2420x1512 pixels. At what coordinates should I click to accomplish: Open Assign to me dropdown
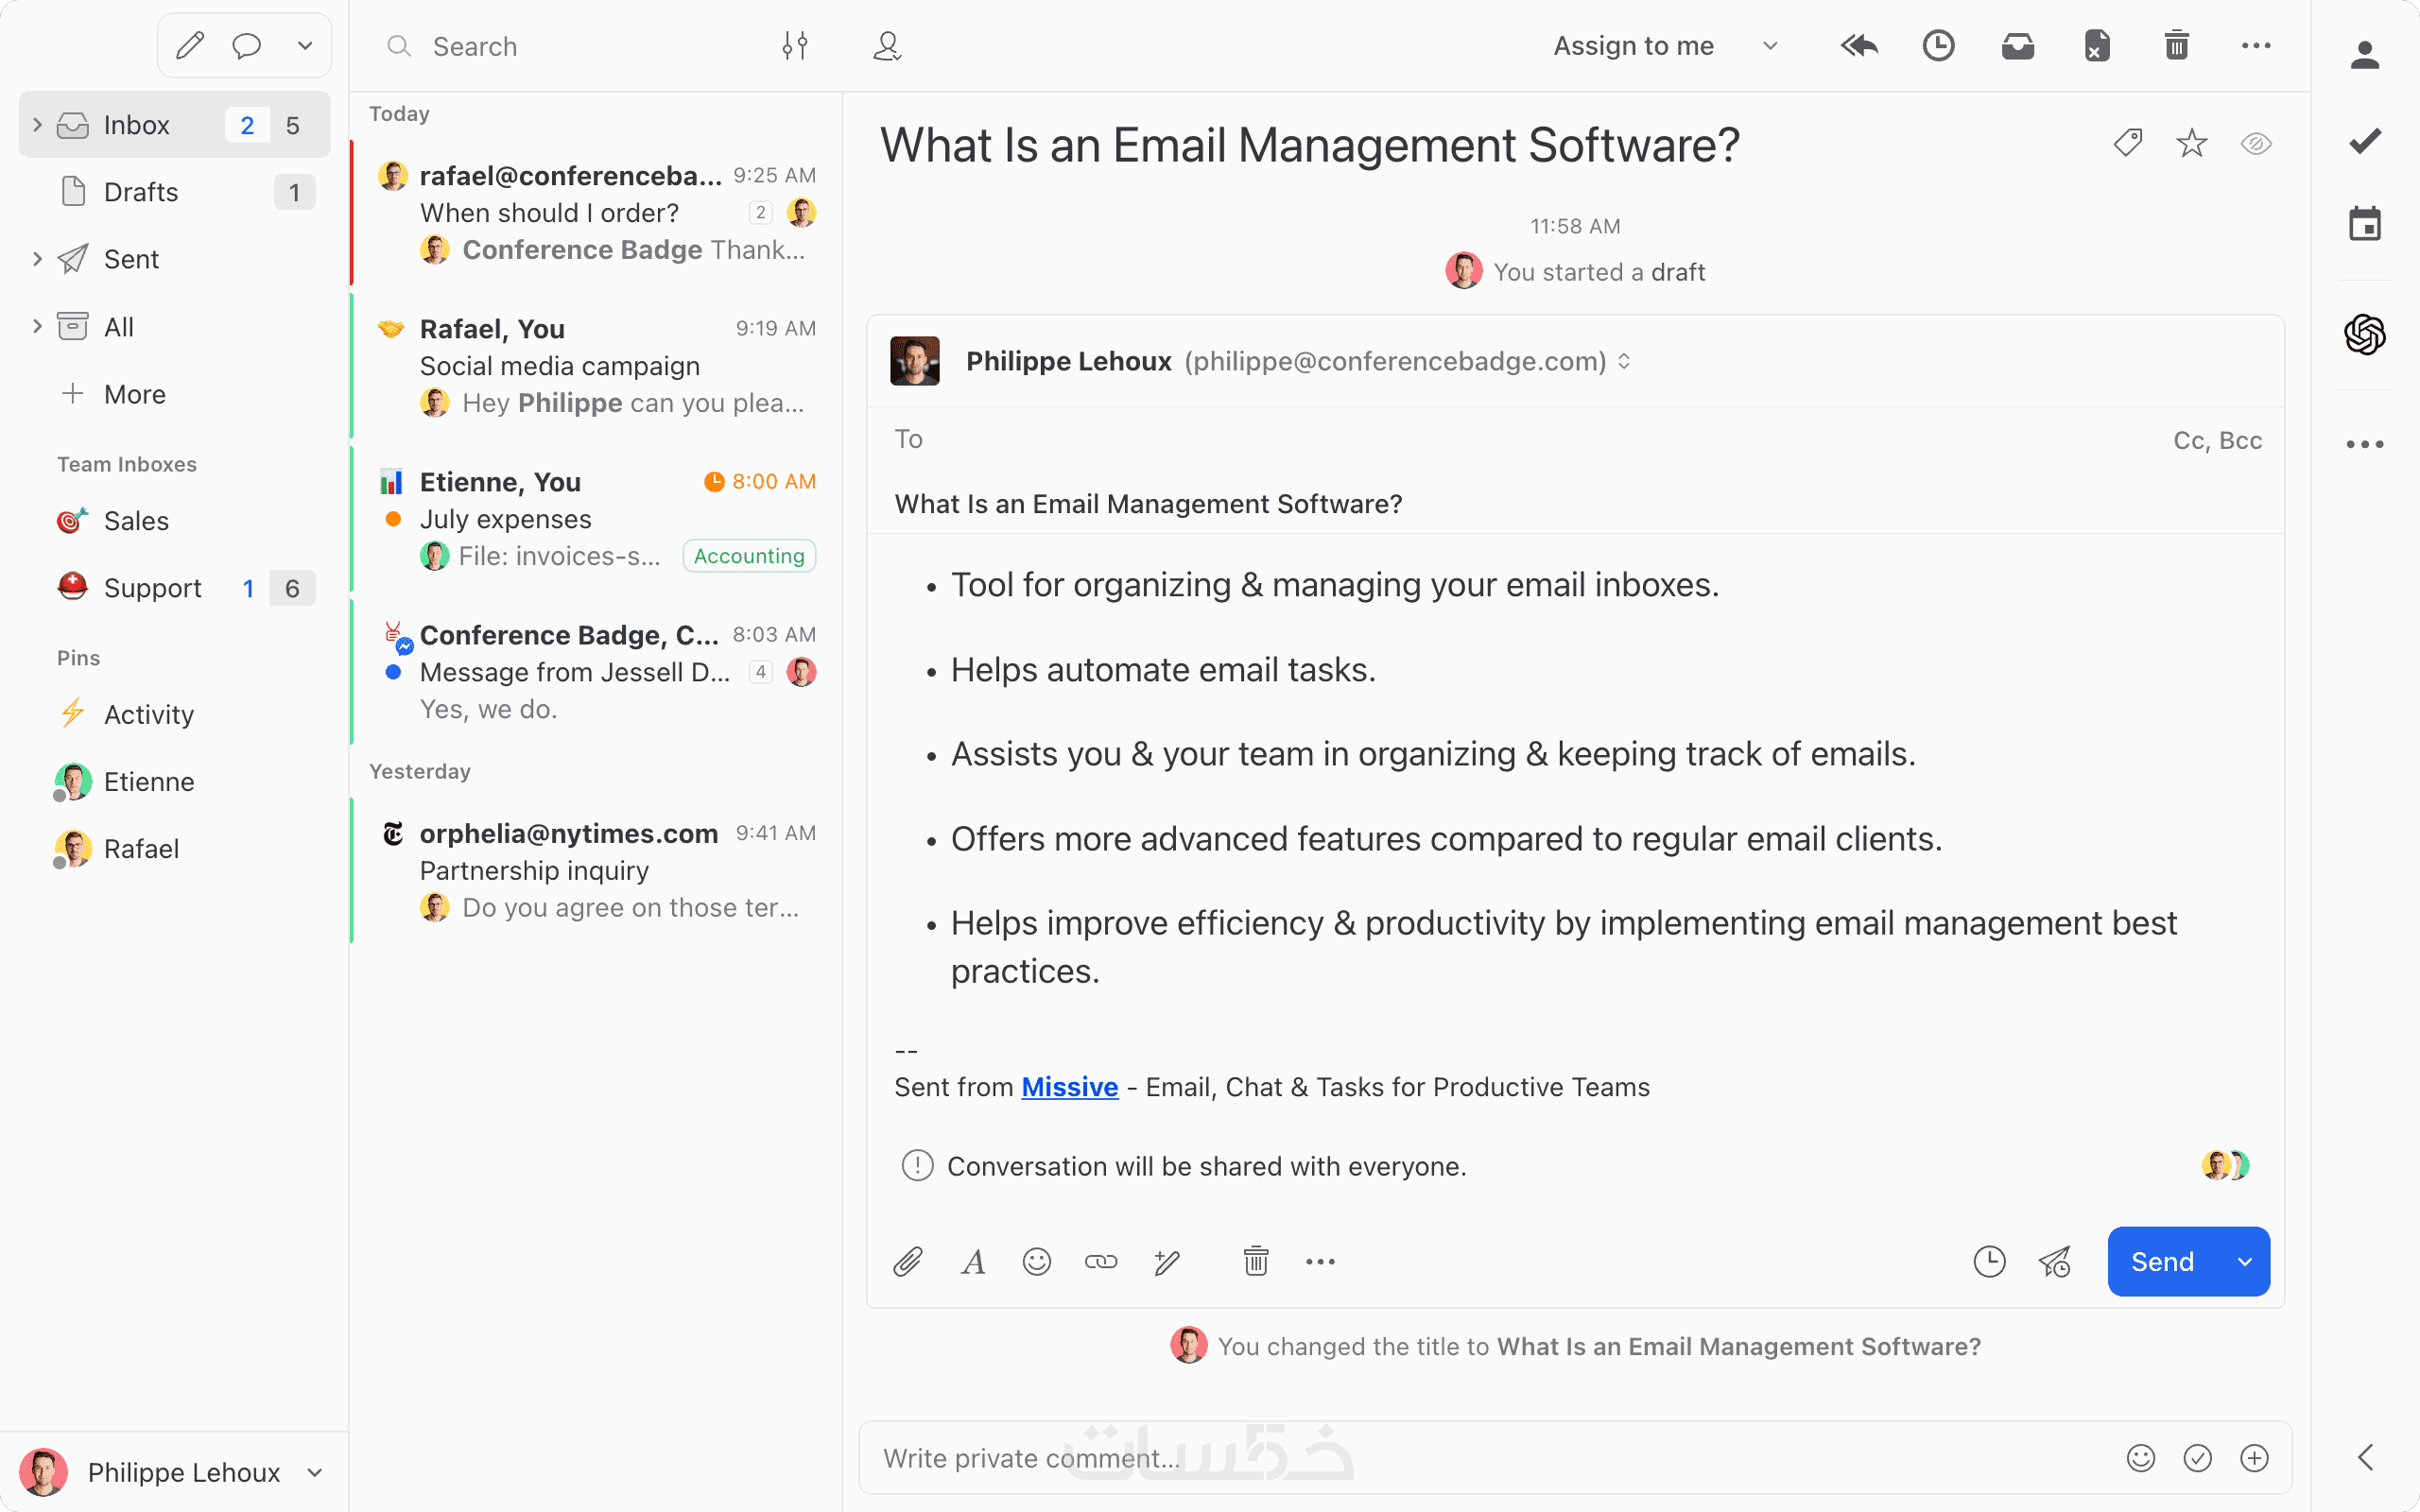click(x=1769, y=46)
